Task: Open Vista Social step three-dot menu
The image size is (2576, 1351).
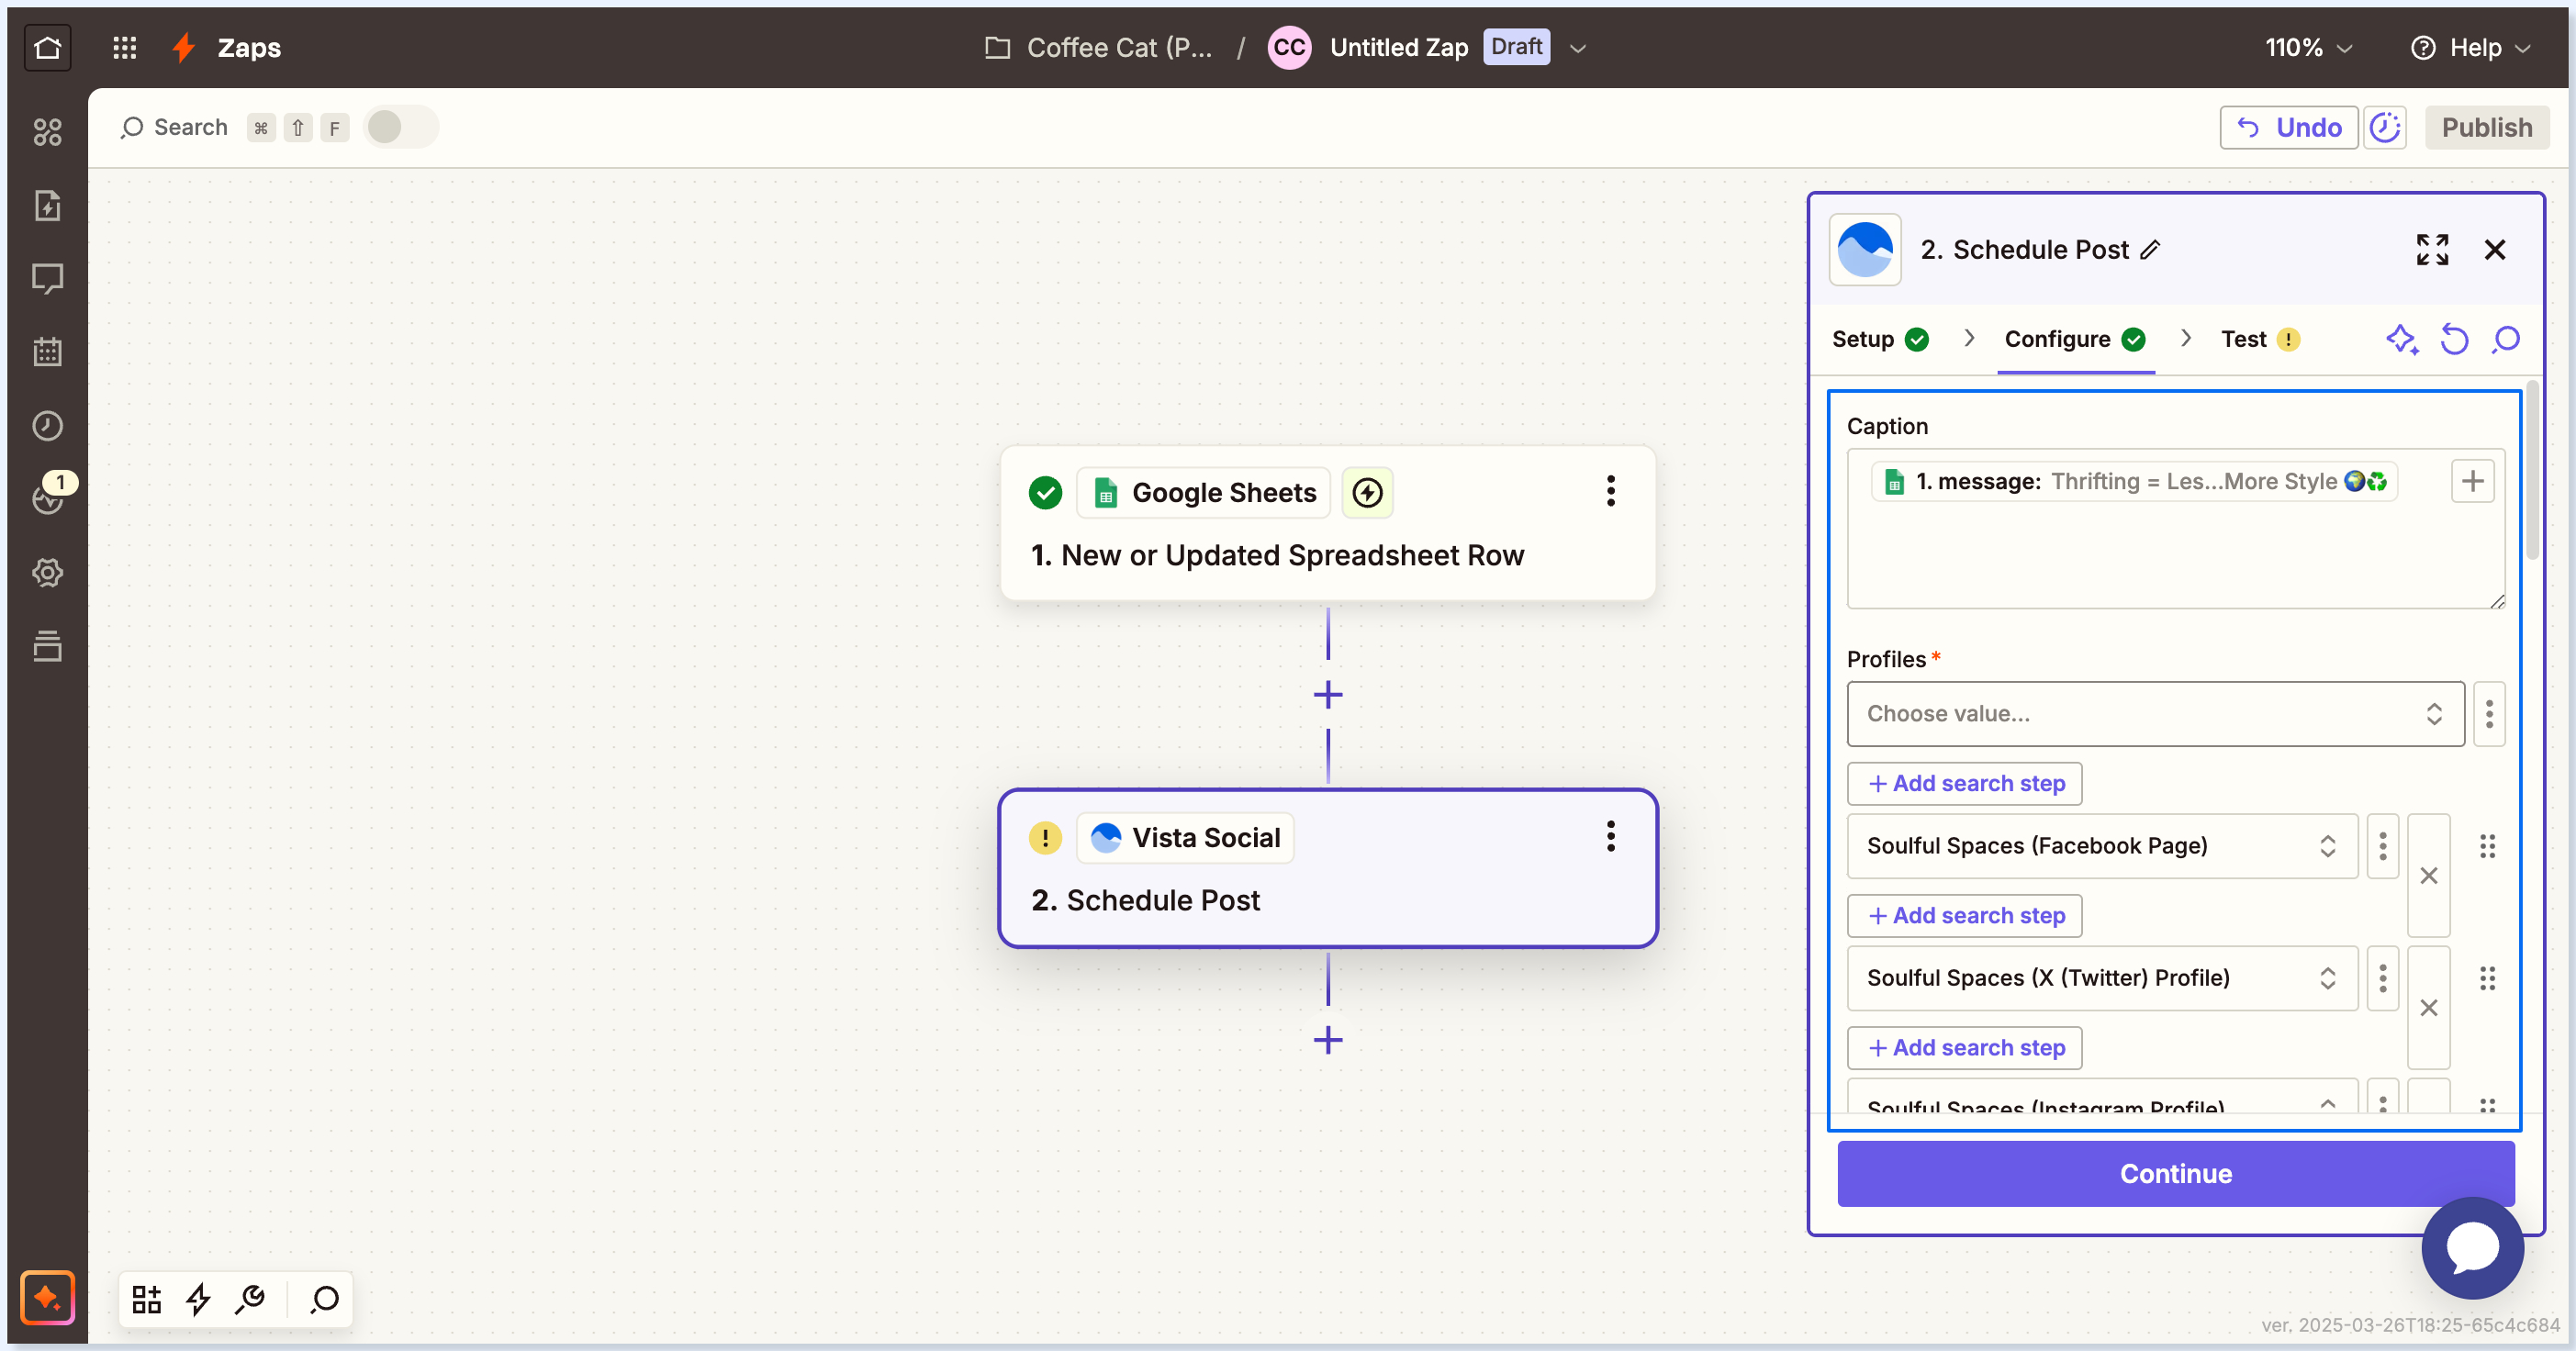Action: click(1610, 836)
